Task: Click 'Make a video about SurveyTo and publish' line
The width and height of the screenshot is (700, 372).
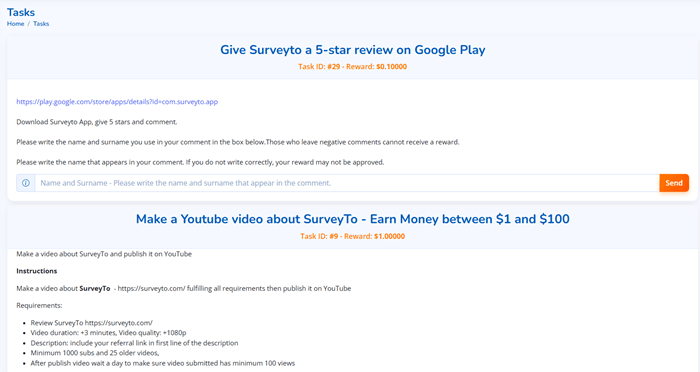Action: (x=104, y=254)
